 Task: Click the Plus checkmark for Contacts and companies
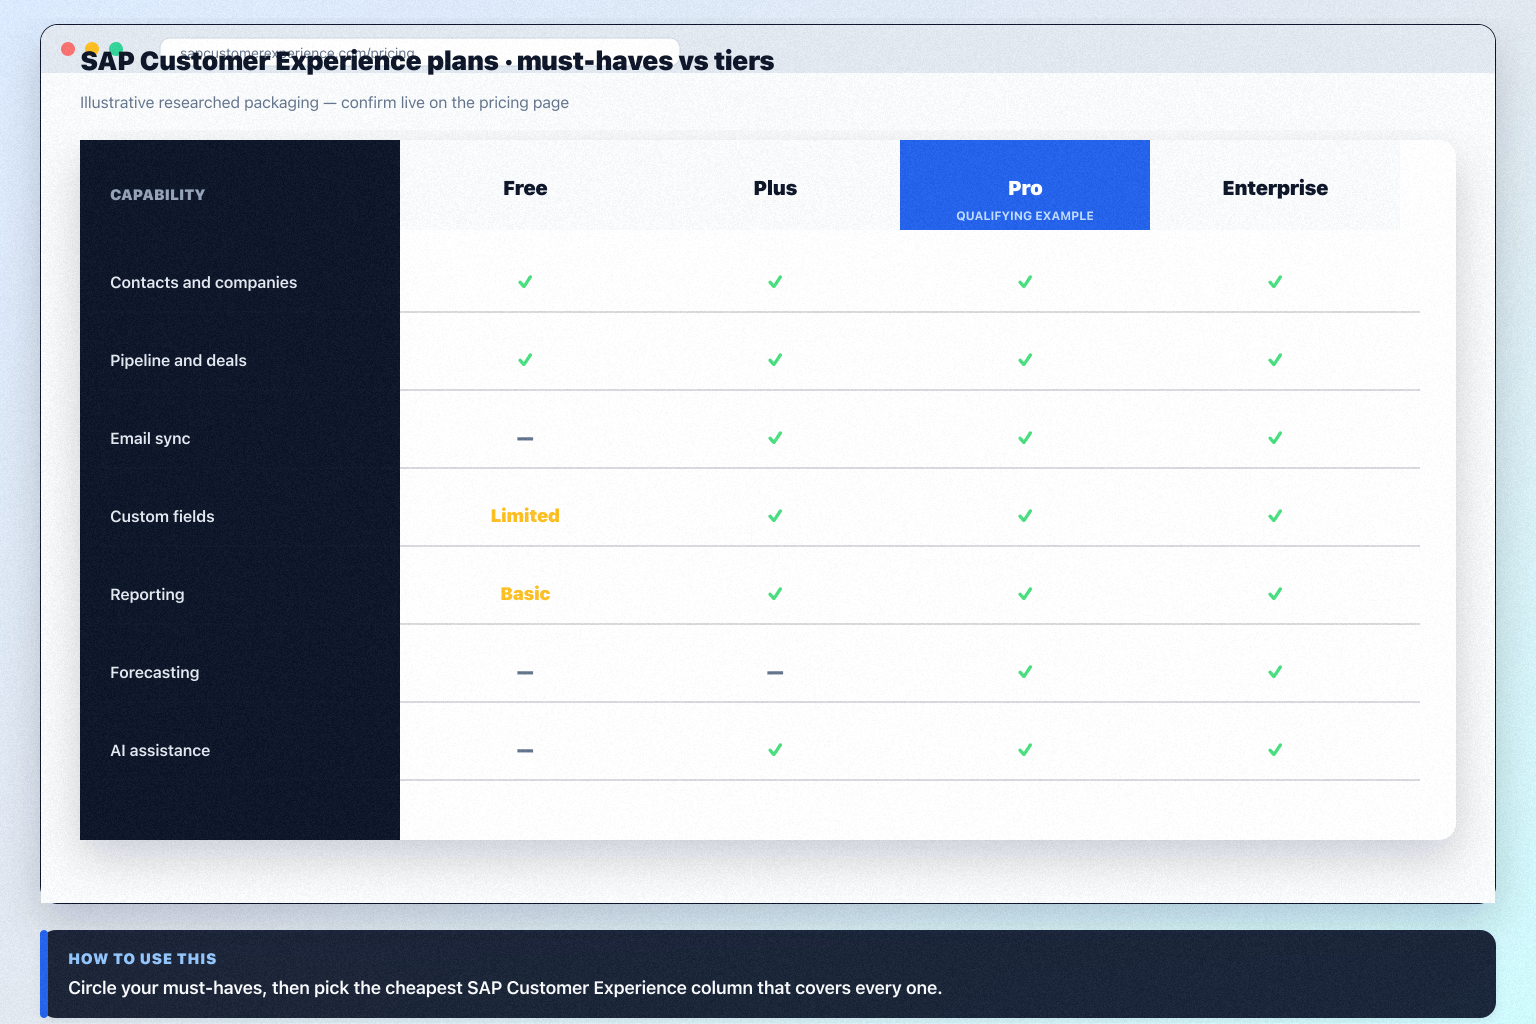tap(775, 282)
